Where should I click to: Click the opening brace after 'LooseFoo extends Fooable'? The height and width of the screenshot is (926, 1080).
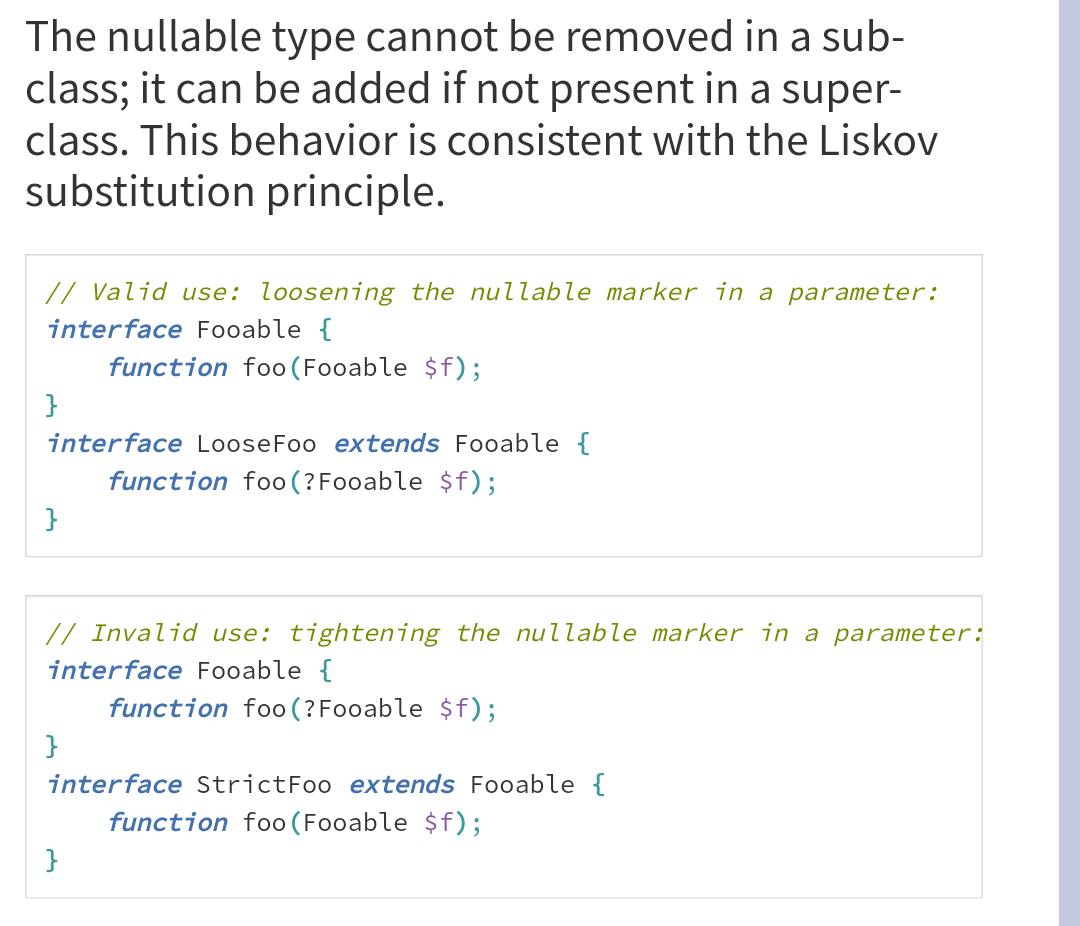[x=583, y=444]
